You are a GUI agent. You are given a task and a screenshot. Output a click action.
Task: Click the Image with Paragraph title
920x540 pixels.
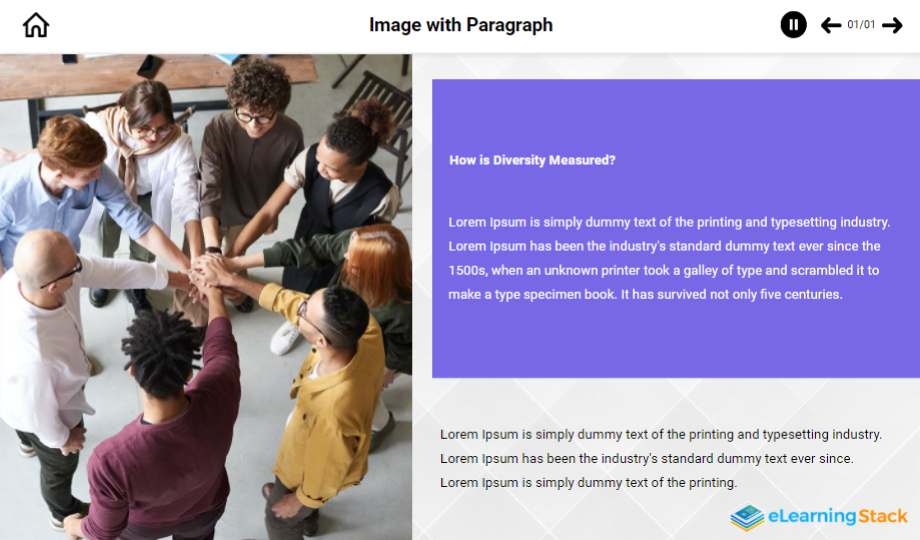click(461, 25)
